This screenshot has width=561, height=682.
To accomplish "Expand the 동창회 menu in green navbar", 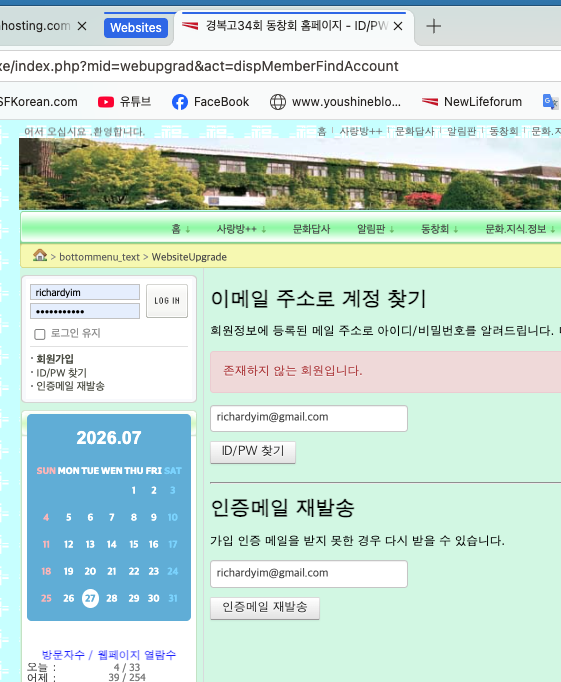I will [439, 229].
